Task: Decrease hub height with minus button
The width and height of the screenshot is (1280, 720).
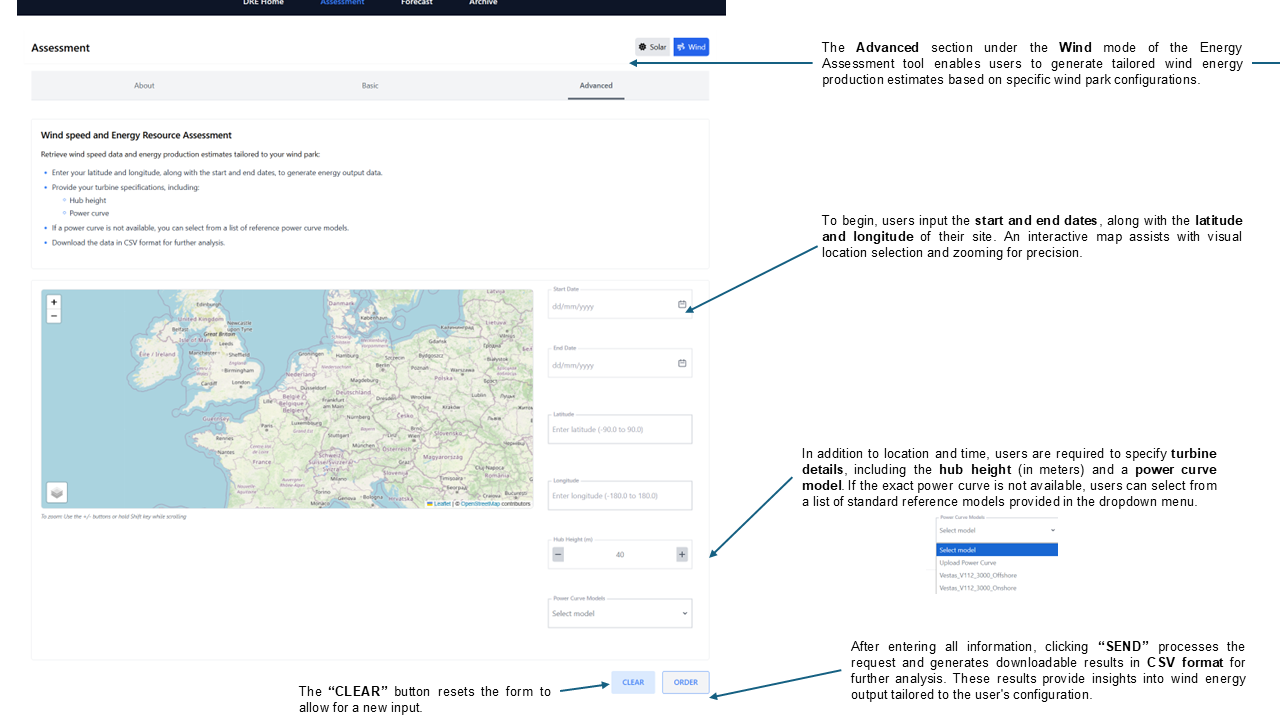Action: (x=558, y=554)
